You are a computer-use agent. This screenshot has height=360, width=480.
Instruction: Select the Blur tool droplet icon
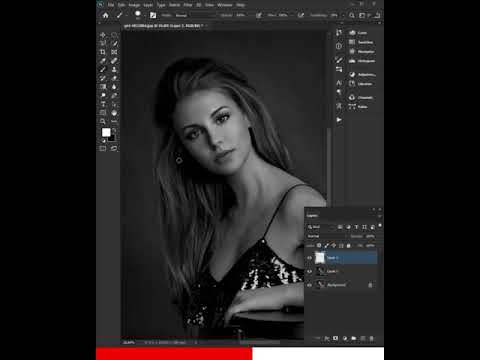point(114,87)
